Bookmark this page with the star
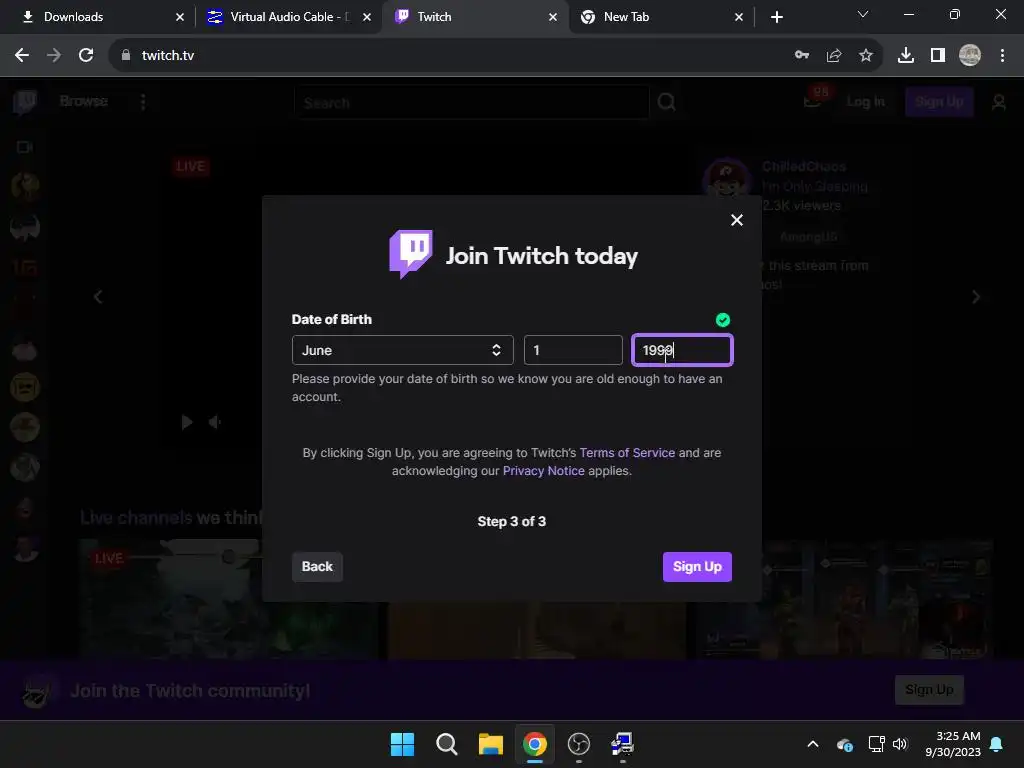The height and width of the screenshot is (768, 1024). 865,56
